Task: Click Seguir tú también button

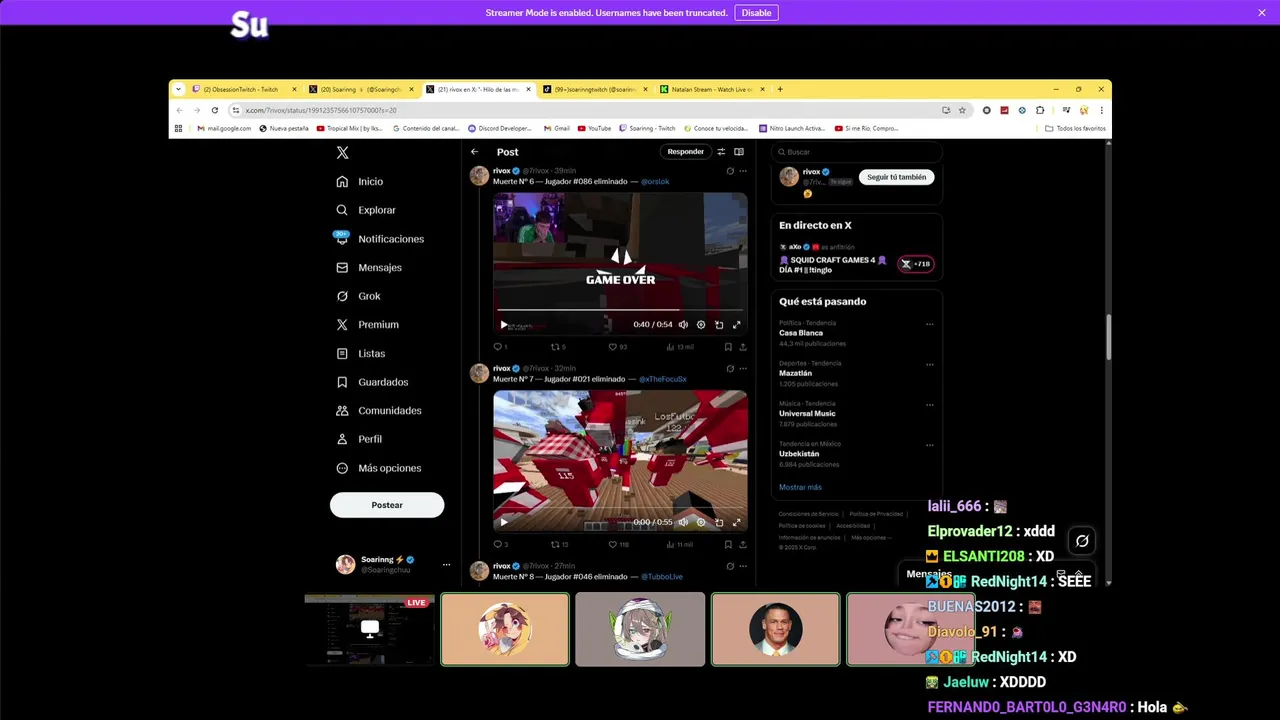Action: pyautogui.click(x=896, y=177)
